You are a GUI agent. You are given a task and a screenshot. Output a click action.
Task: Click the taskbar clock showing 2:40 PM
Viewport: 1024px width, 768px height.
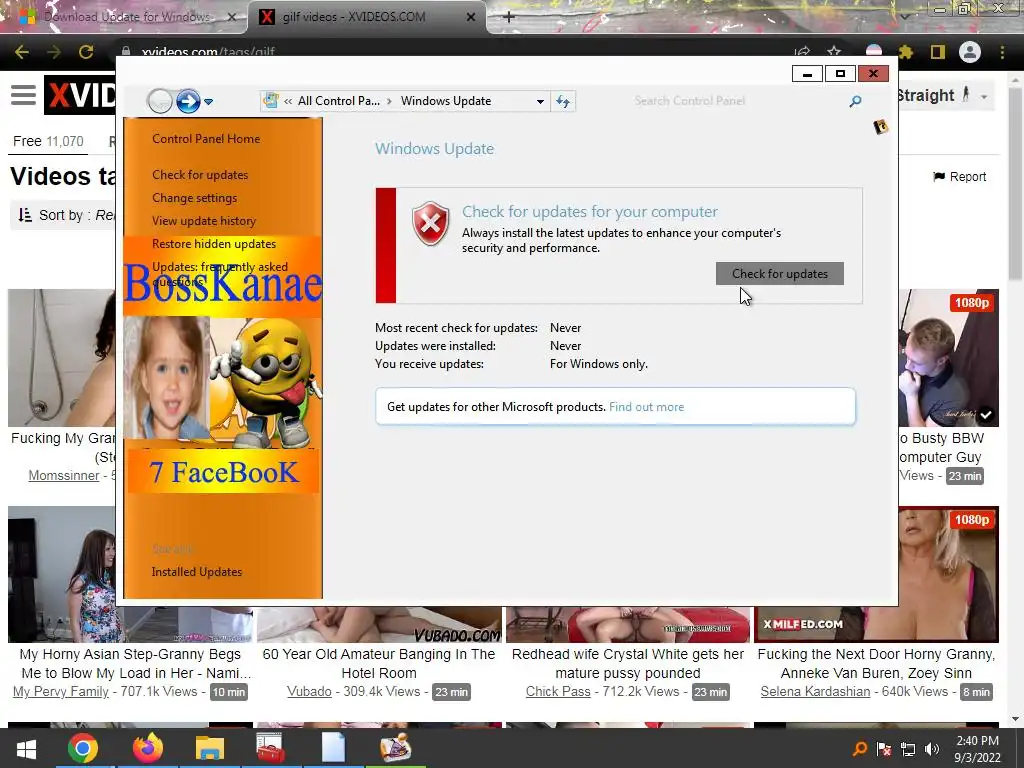click(x=977, y=749)
